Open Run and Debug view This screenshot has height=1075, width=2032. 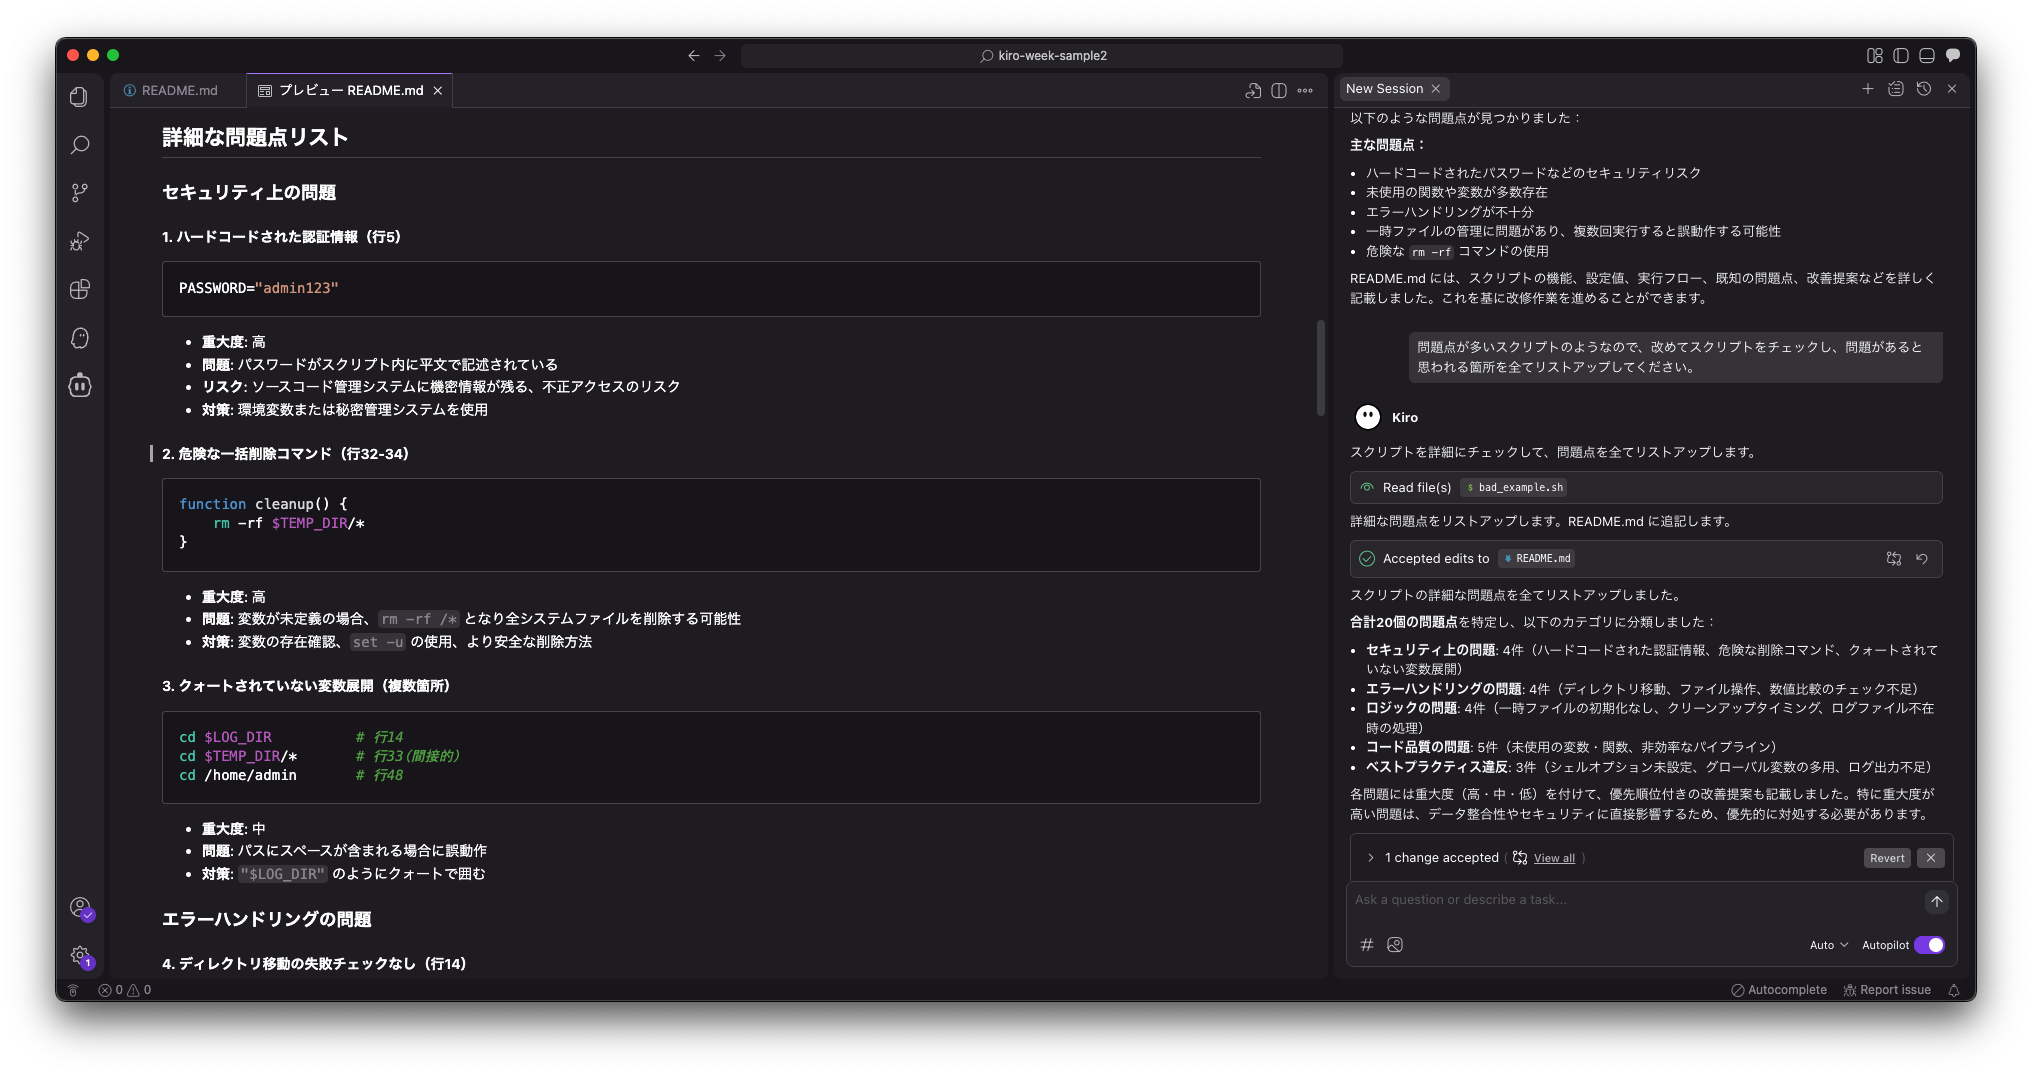[x=80, y=241]
